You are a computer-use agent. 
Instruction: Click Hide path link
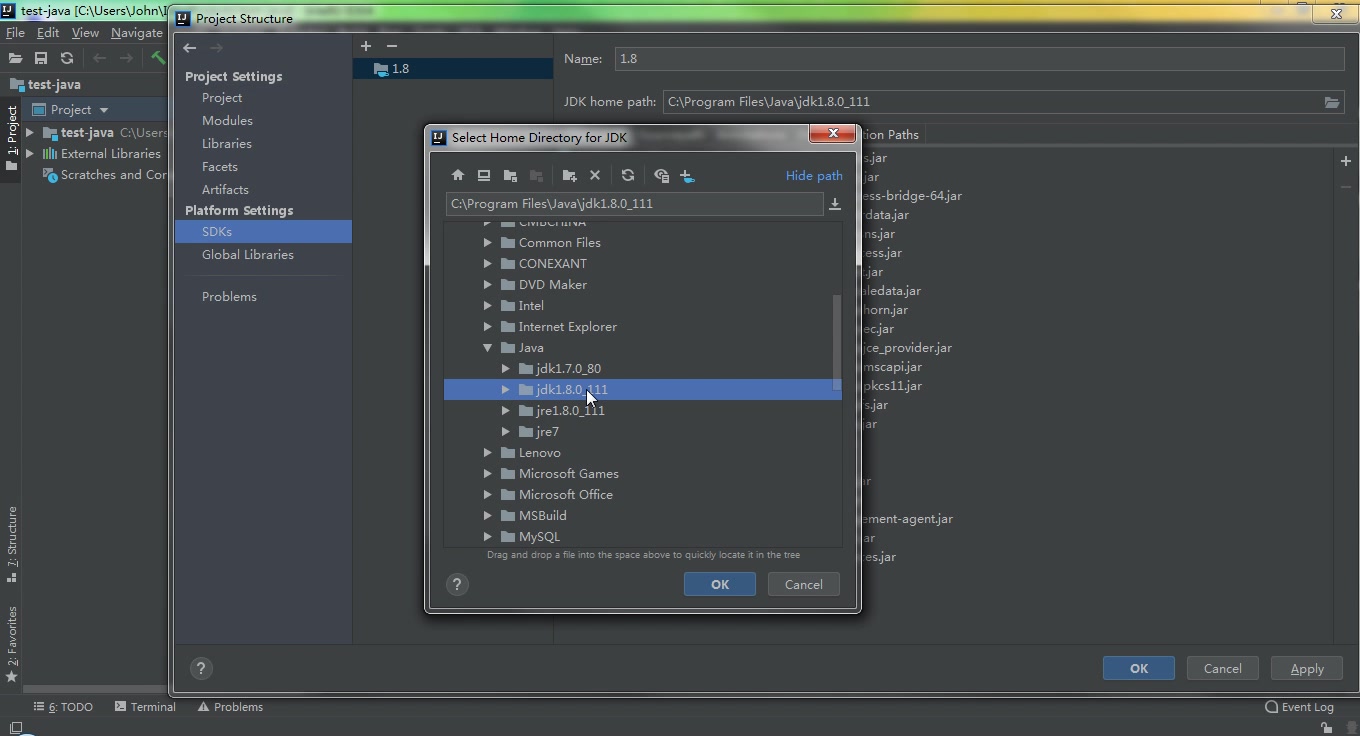click(814, 176)
